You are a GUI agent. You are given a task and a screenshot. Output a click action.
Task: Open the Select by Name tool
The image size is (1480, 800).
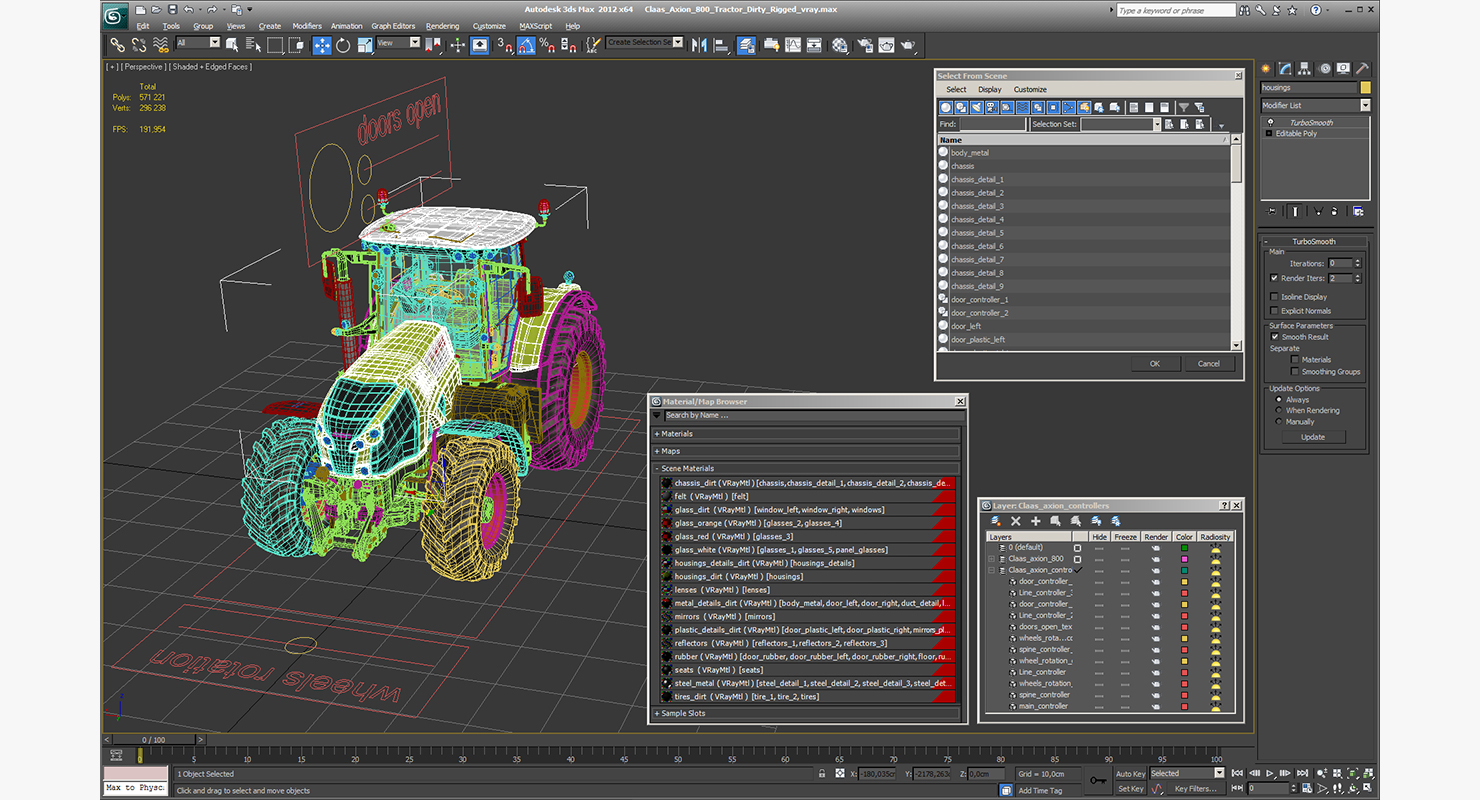click(253, 45)
